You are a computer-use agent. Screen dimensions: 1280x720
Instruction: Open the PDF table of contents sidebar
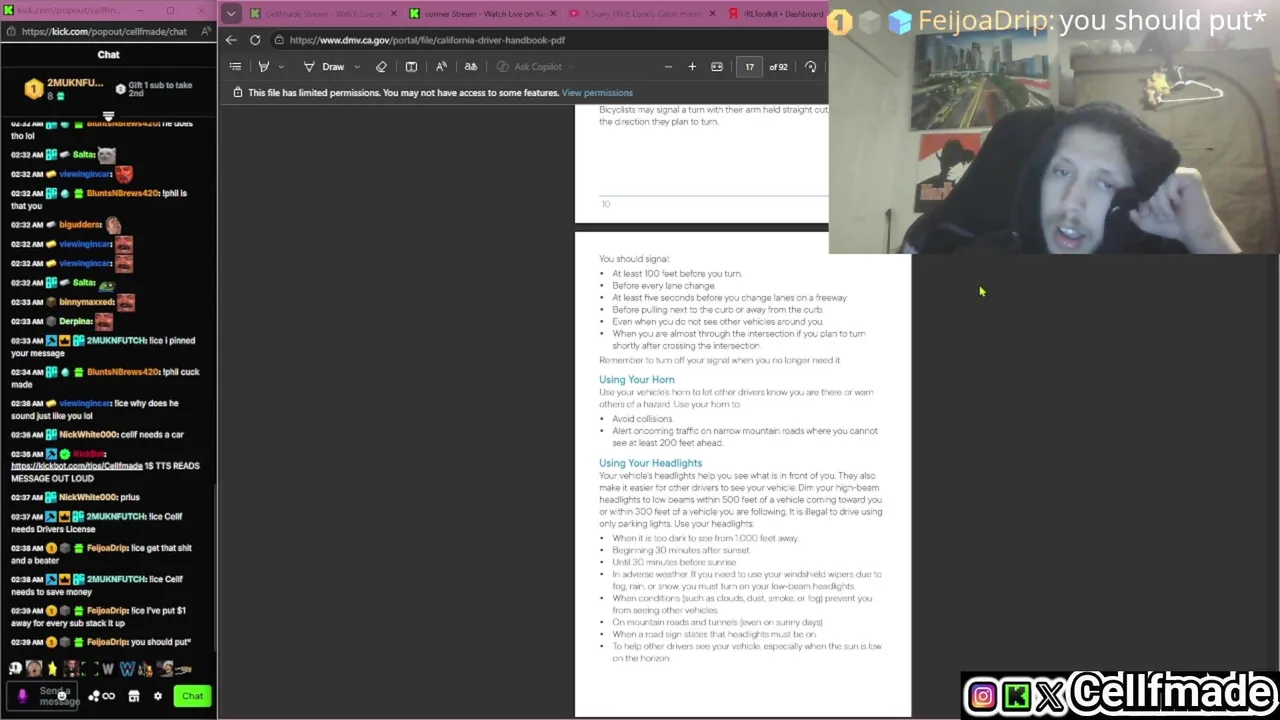pyautogui.click(x=235, y=67)
